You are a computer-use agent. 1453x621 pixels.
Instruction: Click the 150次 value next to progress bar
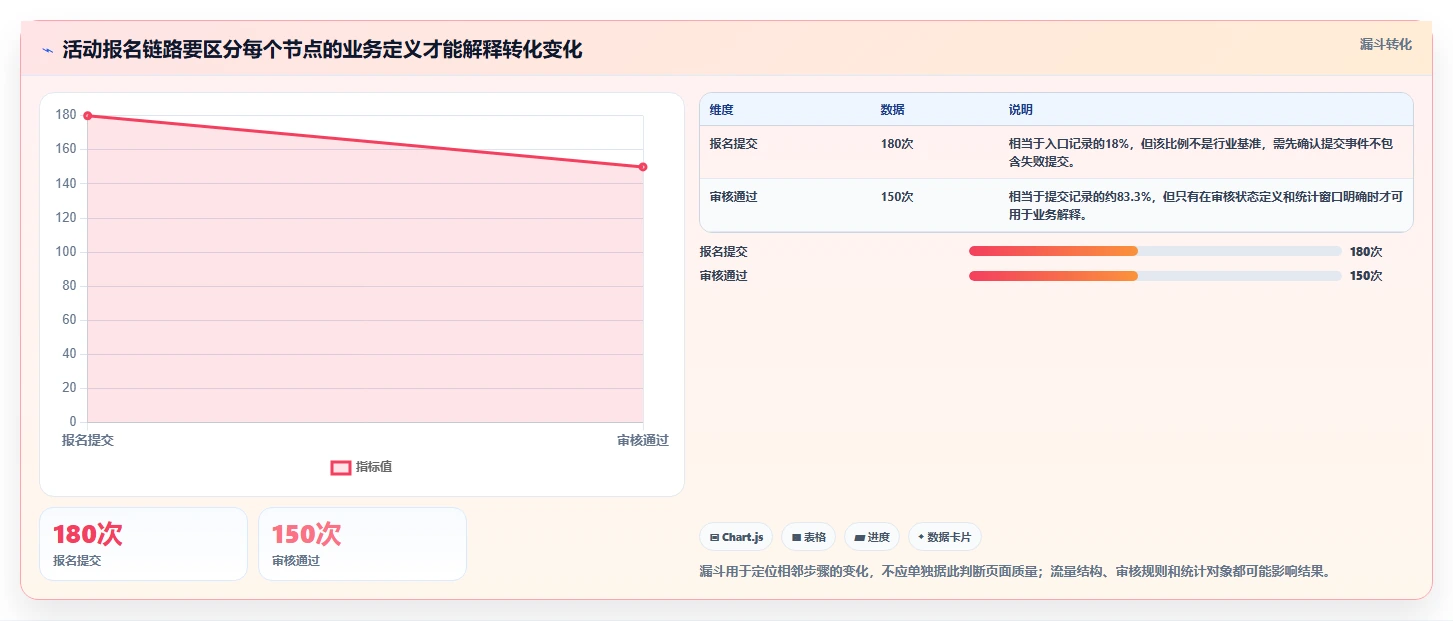(1366, 276)
